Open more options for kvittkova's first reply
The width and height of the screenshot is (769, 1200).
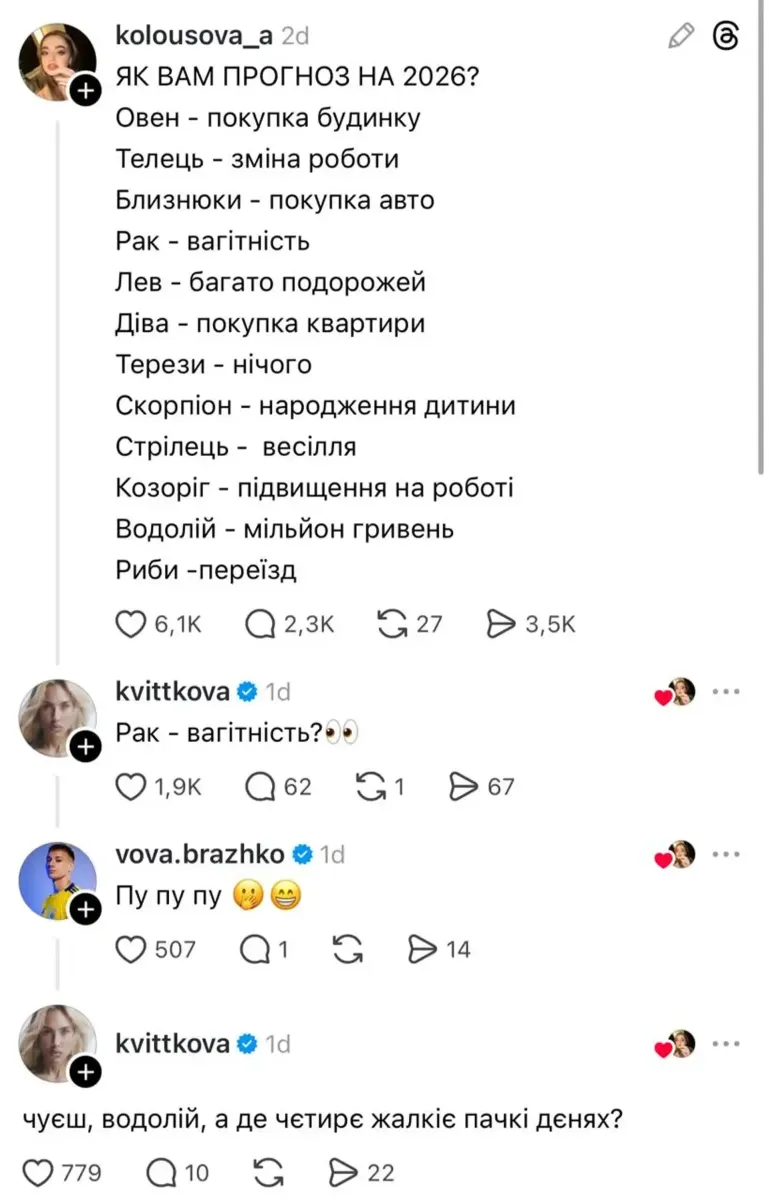coord(726,691)
